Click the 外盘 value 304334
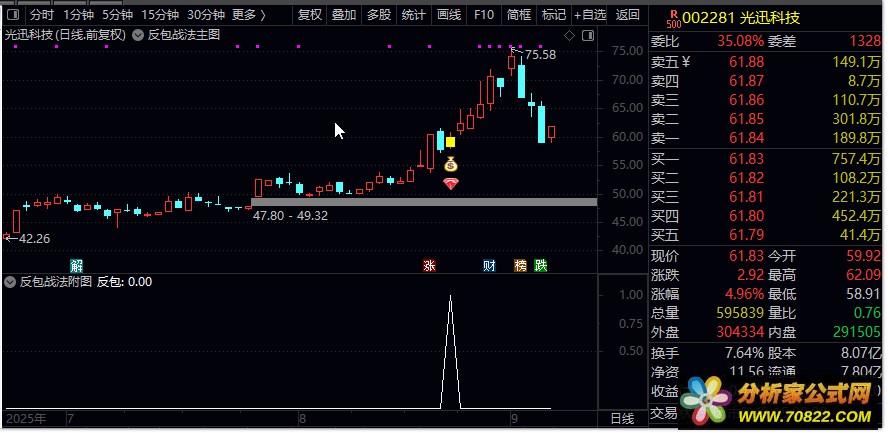888x433 pixels. point(740,332)
